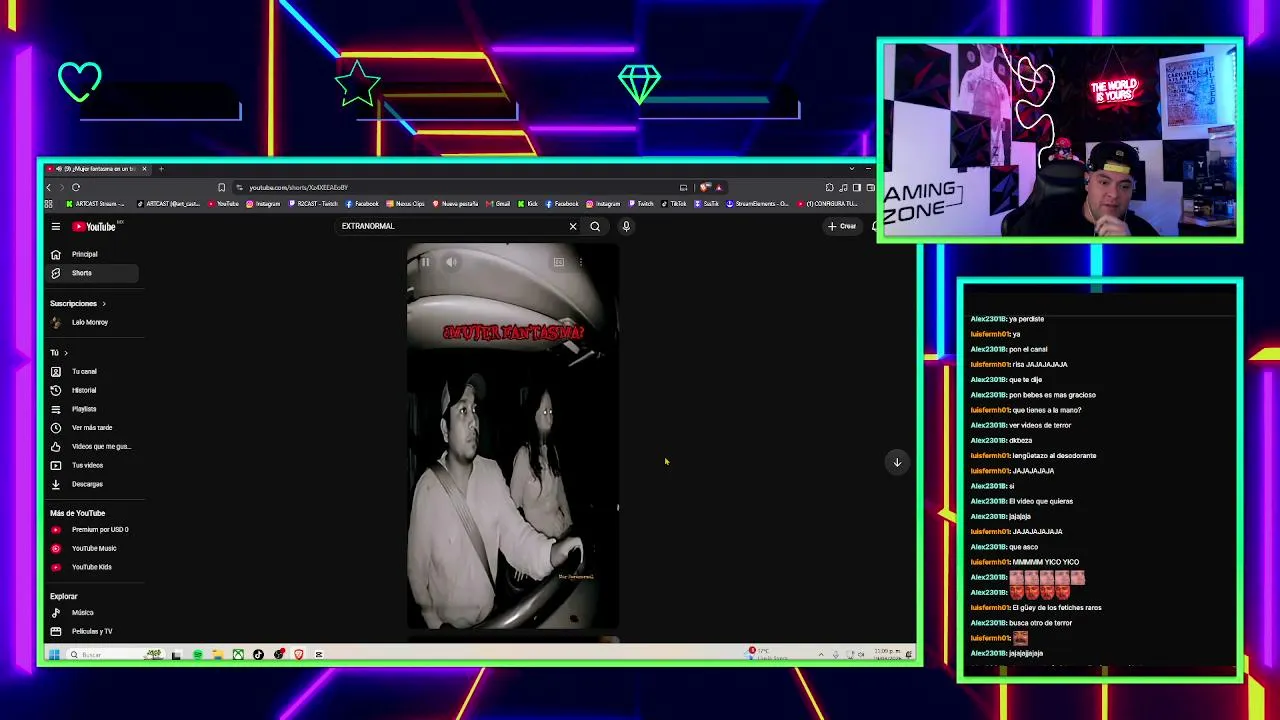This screenshot has height=720, width=1280.
Task: Open the Kick bookmark
Action: click(x=528, y=204)
